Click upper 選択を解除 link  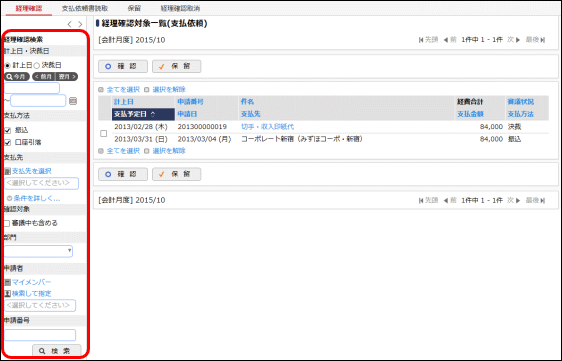coord(169,90)
